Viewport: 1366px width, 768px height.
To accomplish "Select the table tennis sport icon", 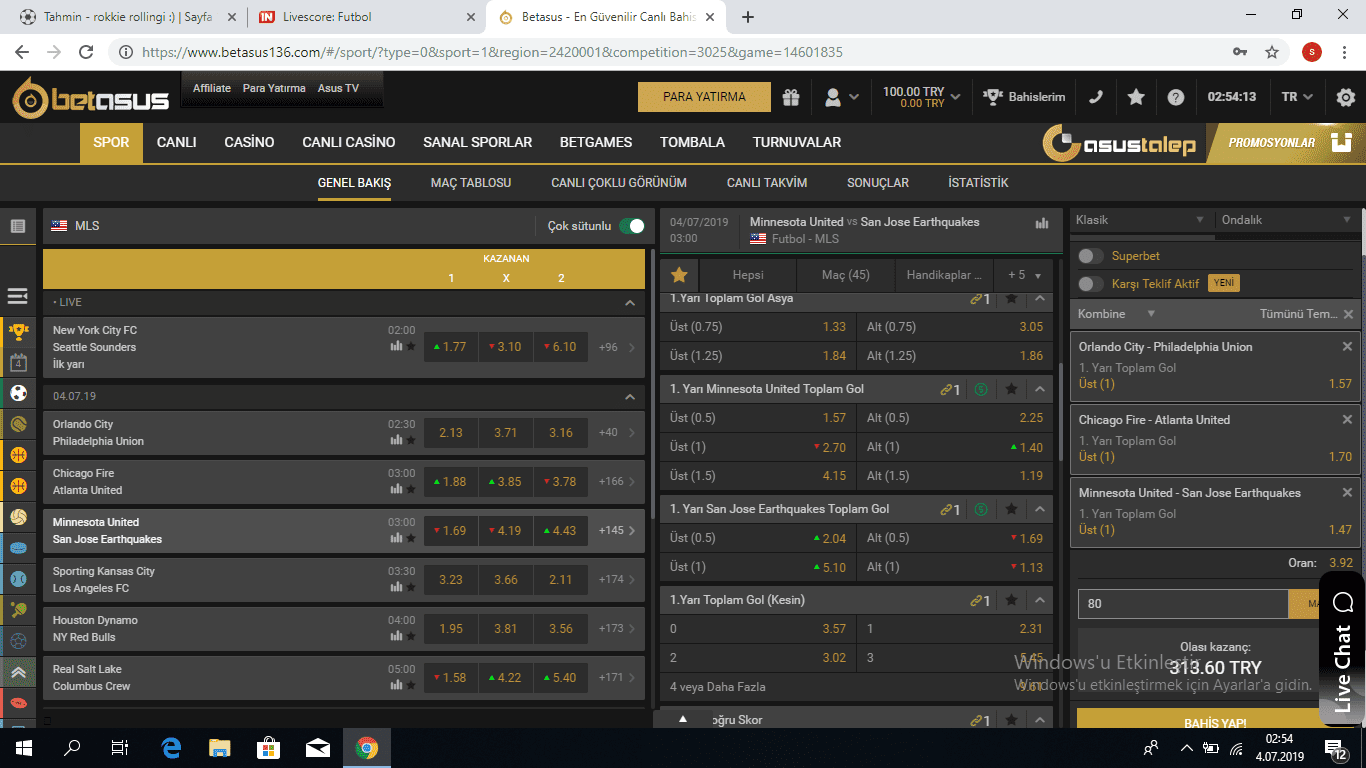I will [18, 610].
